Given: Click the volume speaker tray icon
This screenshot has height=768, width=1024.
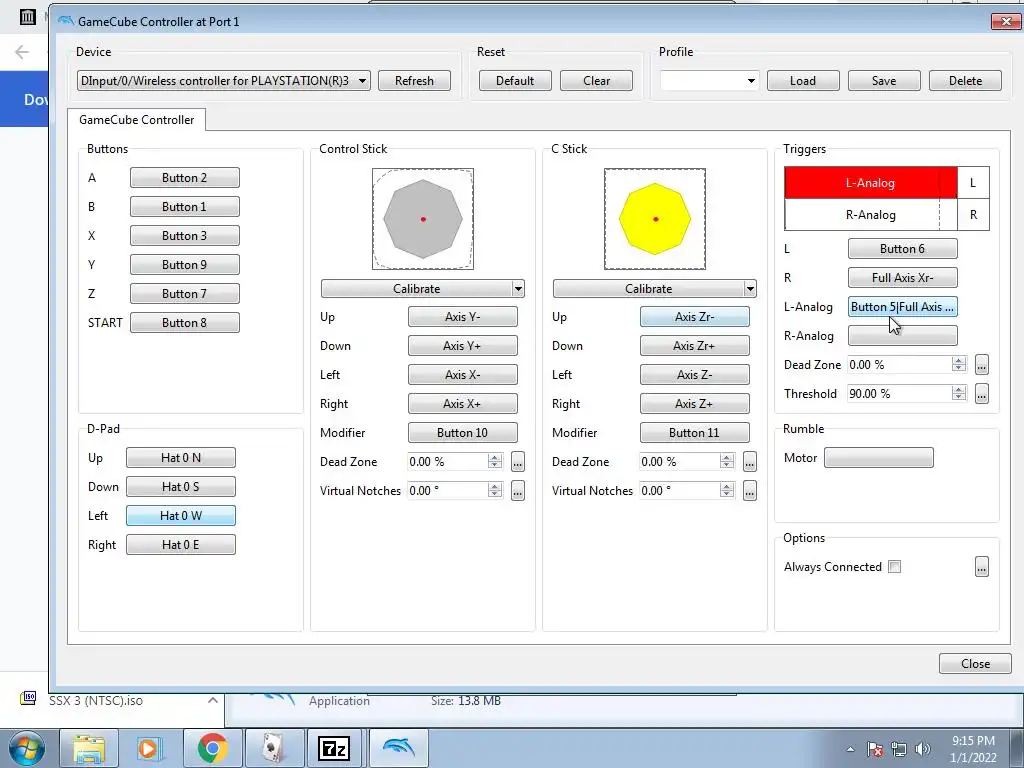Looking at the screenshot, I should point(923,749).
